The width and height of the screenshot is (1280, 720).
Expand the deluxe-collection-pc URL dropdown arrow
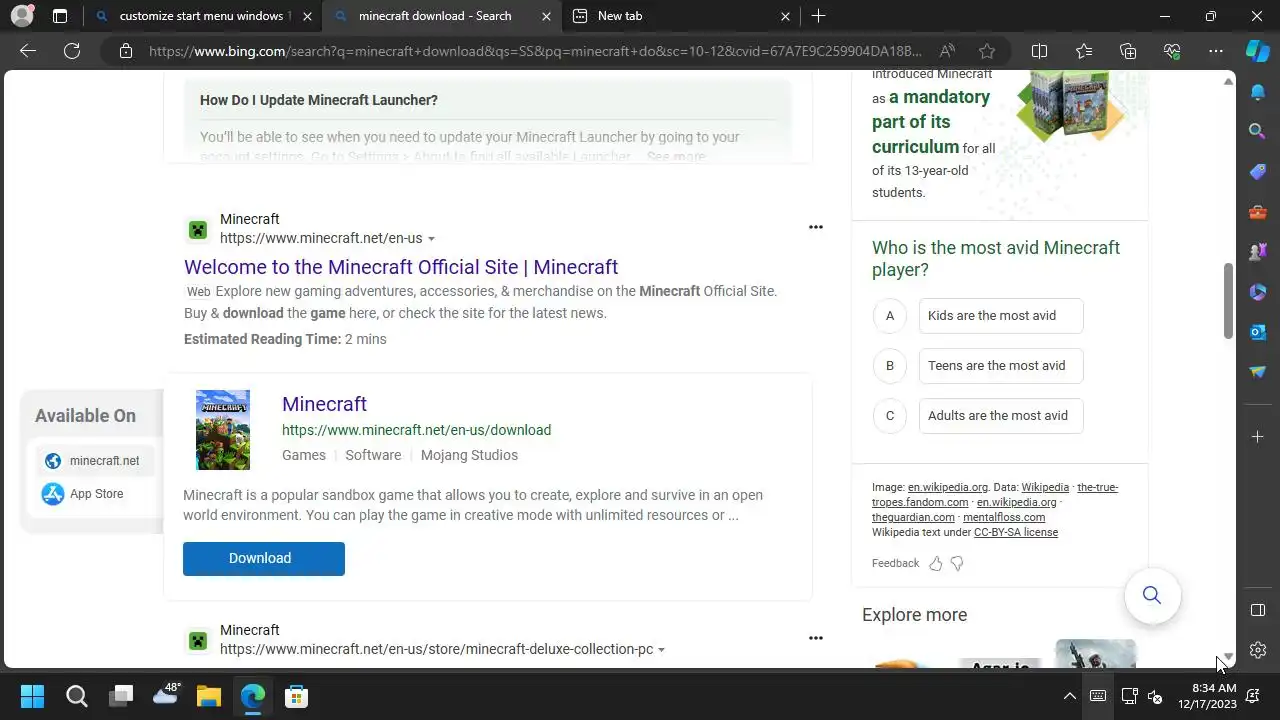(x=661, y=650)
